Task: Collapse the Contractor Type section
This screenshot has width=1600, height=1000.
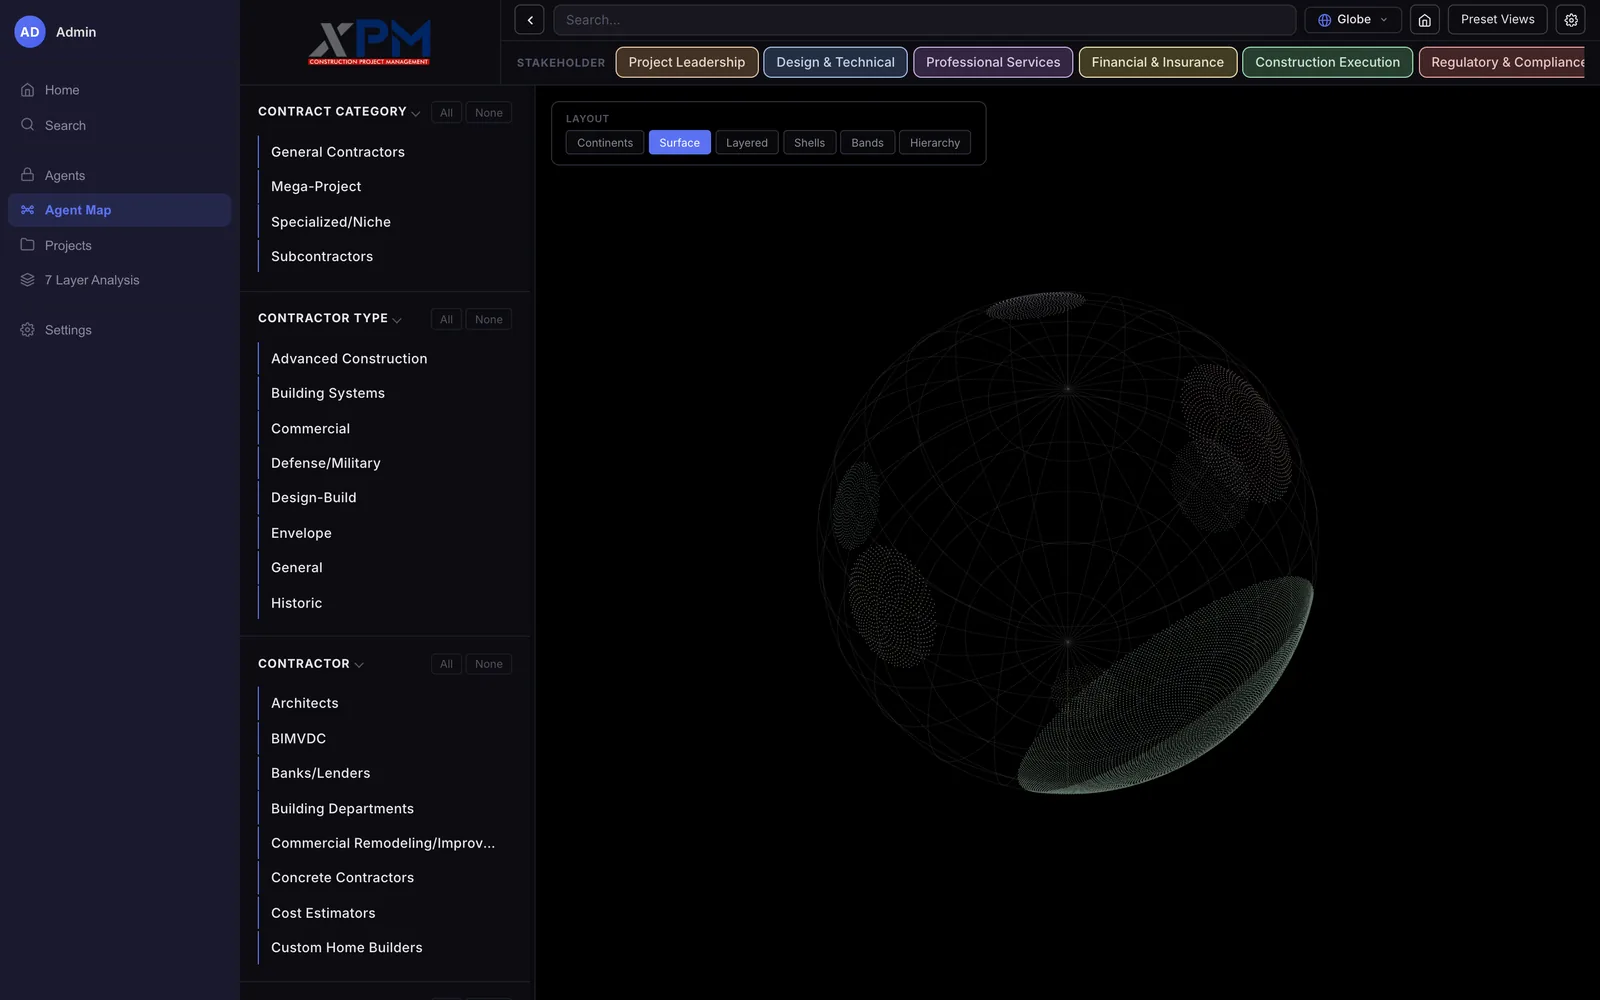Action: tap(397, 320)
